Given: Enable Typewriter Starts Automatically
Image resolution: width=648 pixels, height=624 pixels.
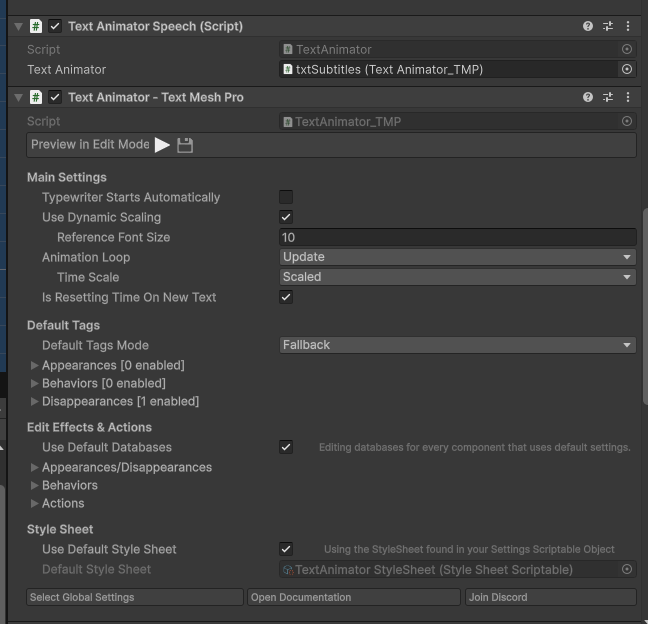Looking at the screenshot, I should 286,197.
